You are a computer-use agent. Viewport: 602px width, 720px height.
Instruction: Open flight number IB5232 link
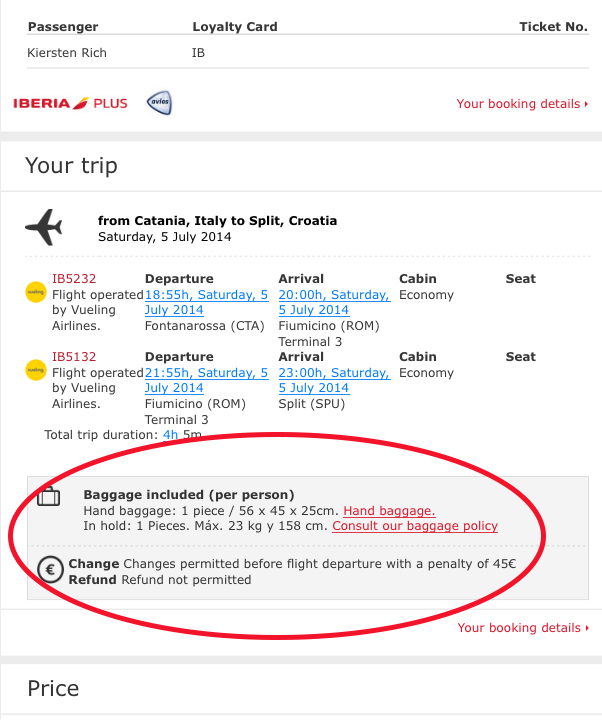[x=74, y=279]
